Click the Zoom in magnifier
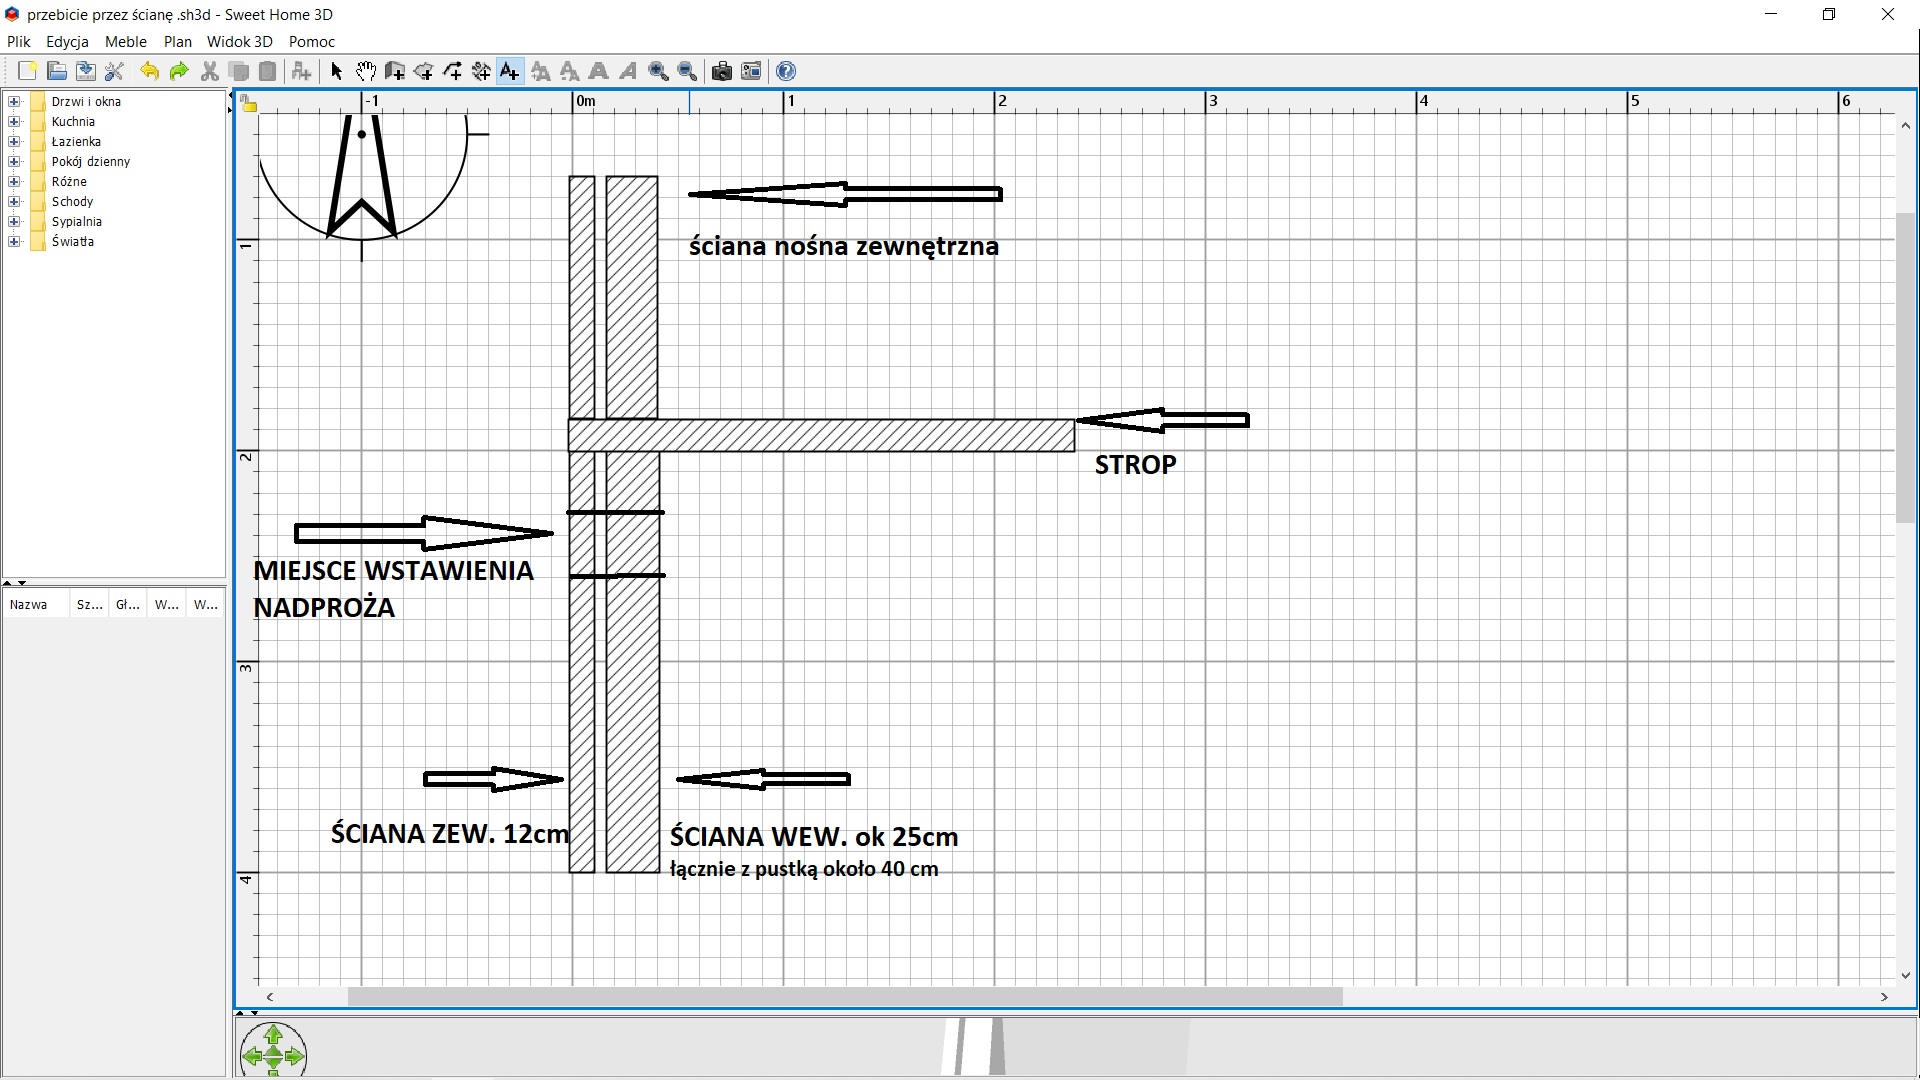 (658, 71)
